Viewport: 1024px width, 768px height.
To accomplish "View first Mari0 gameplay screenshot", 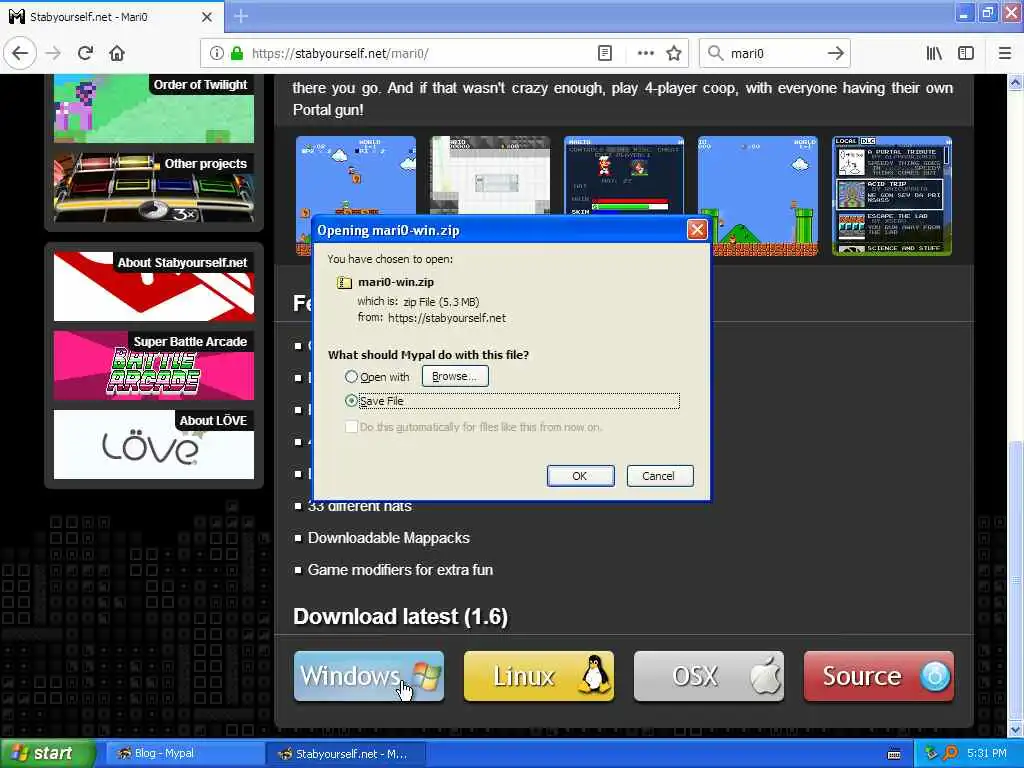I will point(356,175).
